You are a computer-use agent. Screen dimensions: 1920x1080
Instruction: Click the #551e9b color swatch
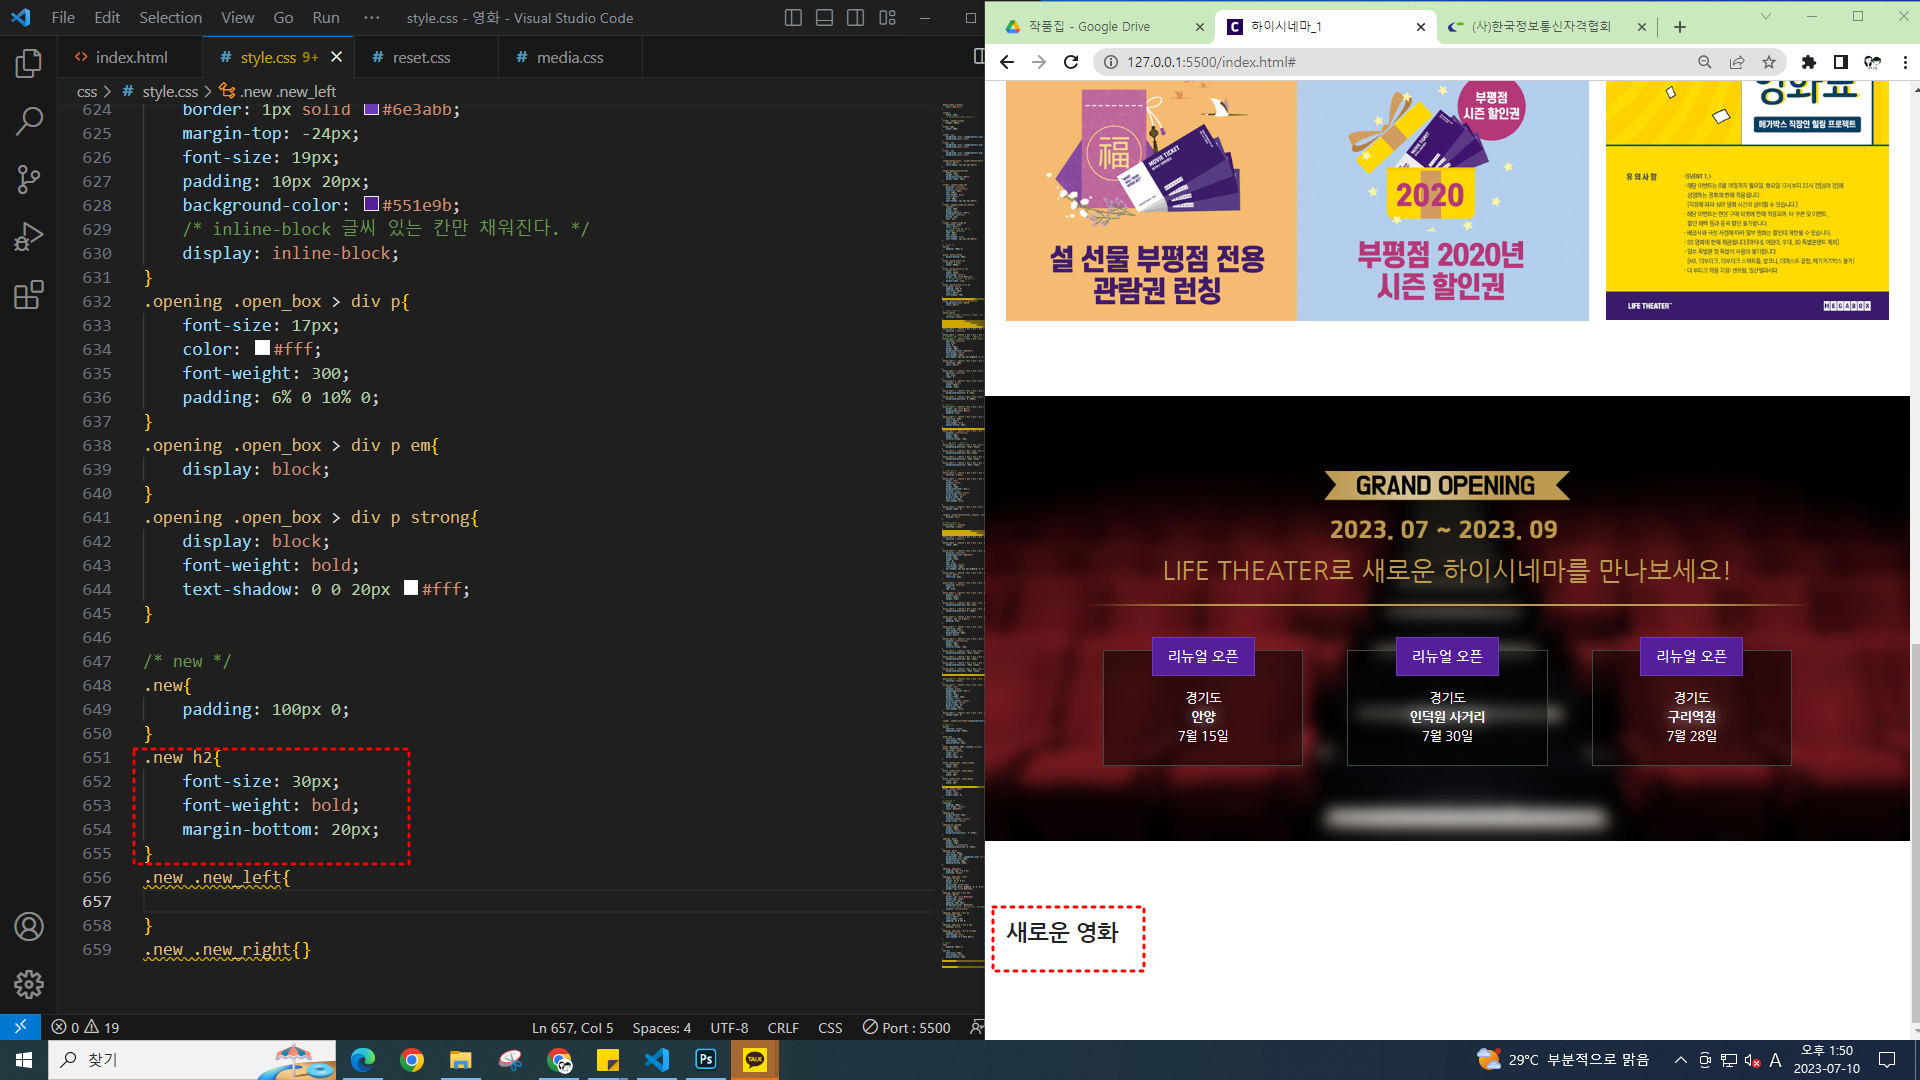[371, 204]
